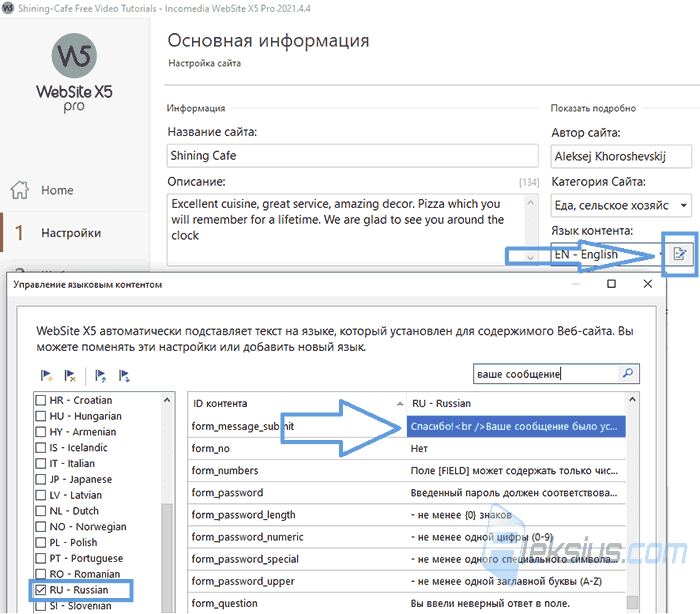700x614 pixels.
Task: Click the remove language flag icon
Action: tap(70, 376)
